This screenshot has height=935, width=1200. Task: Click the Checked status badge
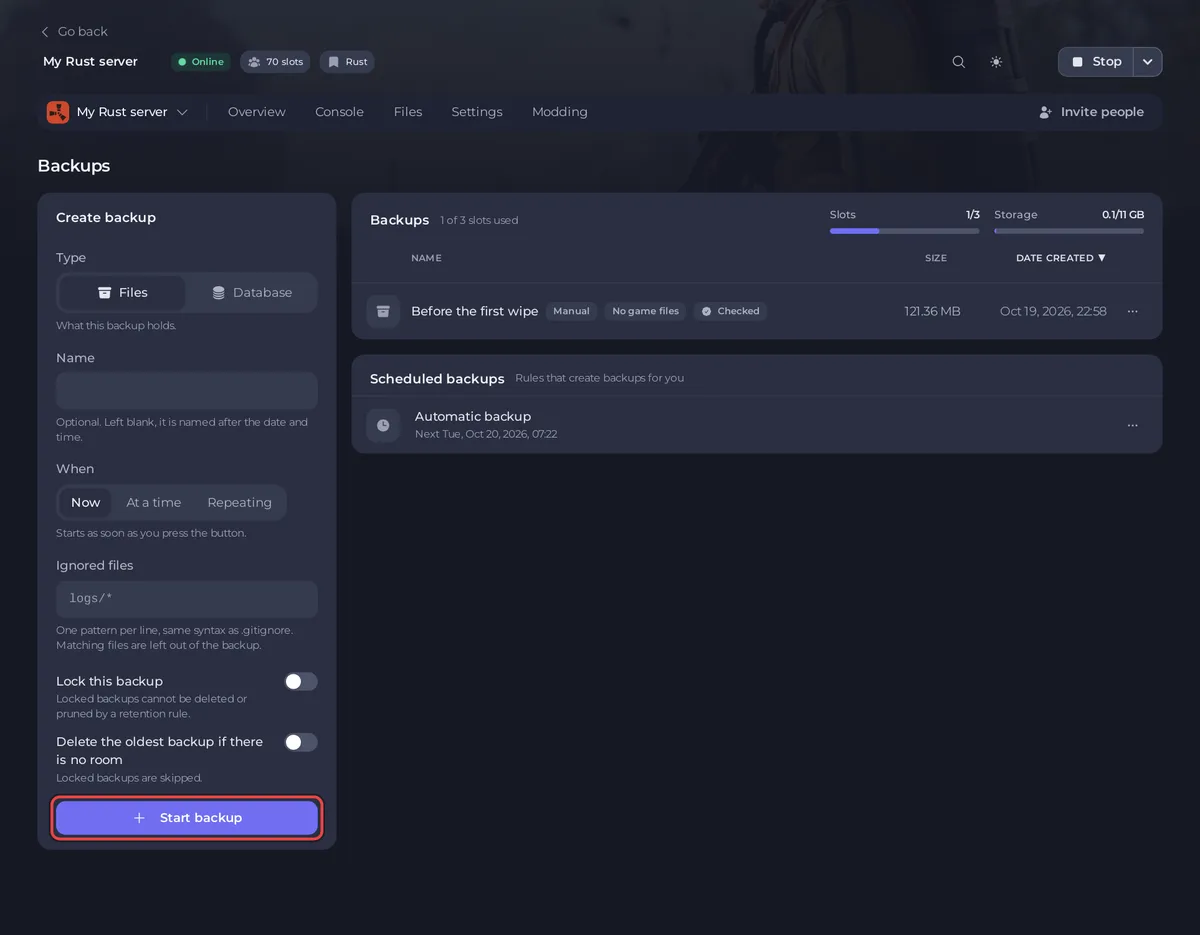(730, 311)
